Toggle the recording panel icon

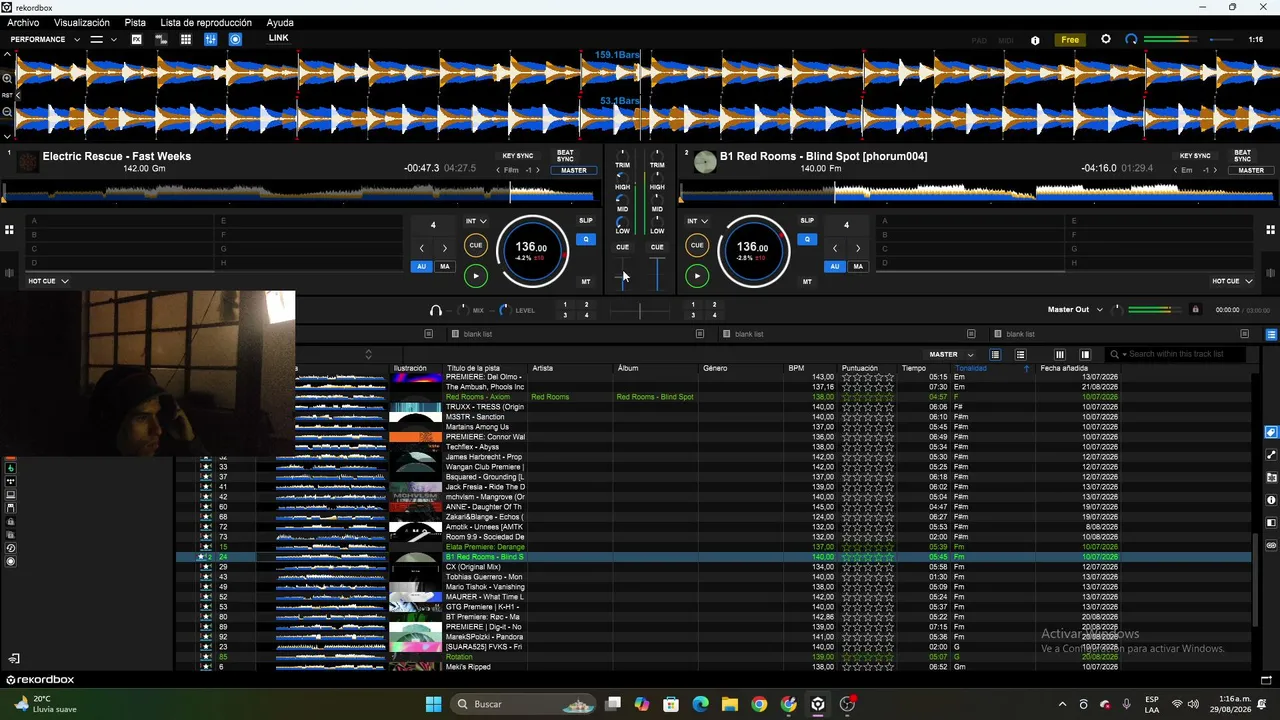point(235,39)
